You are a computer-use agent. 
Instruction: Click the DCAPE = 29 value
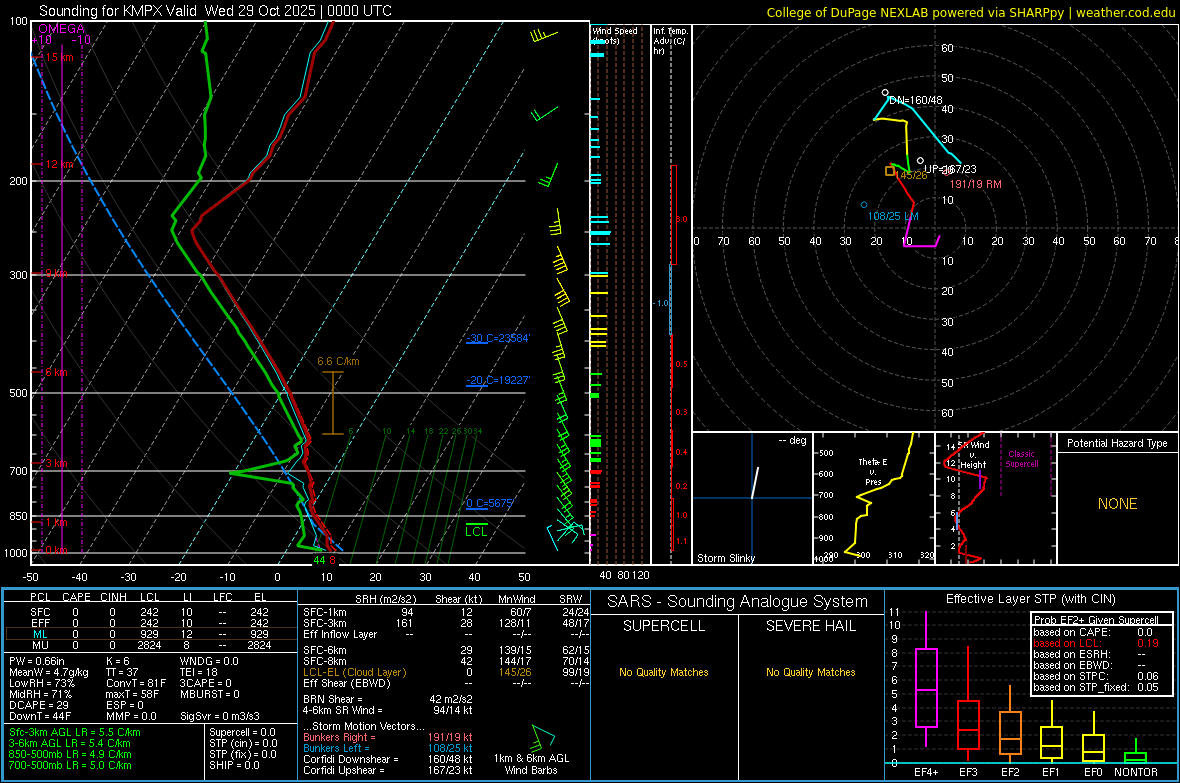38,705
